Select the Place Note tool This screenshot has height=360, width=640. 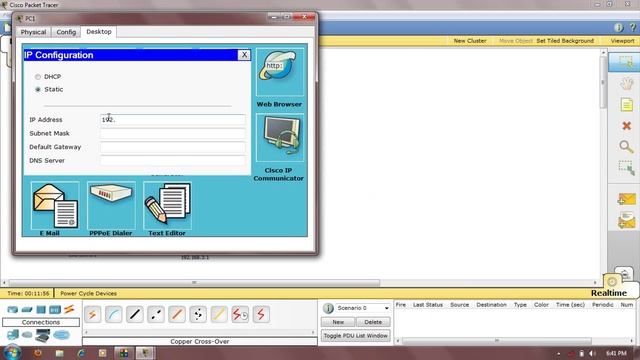click(x=626, y=105)
